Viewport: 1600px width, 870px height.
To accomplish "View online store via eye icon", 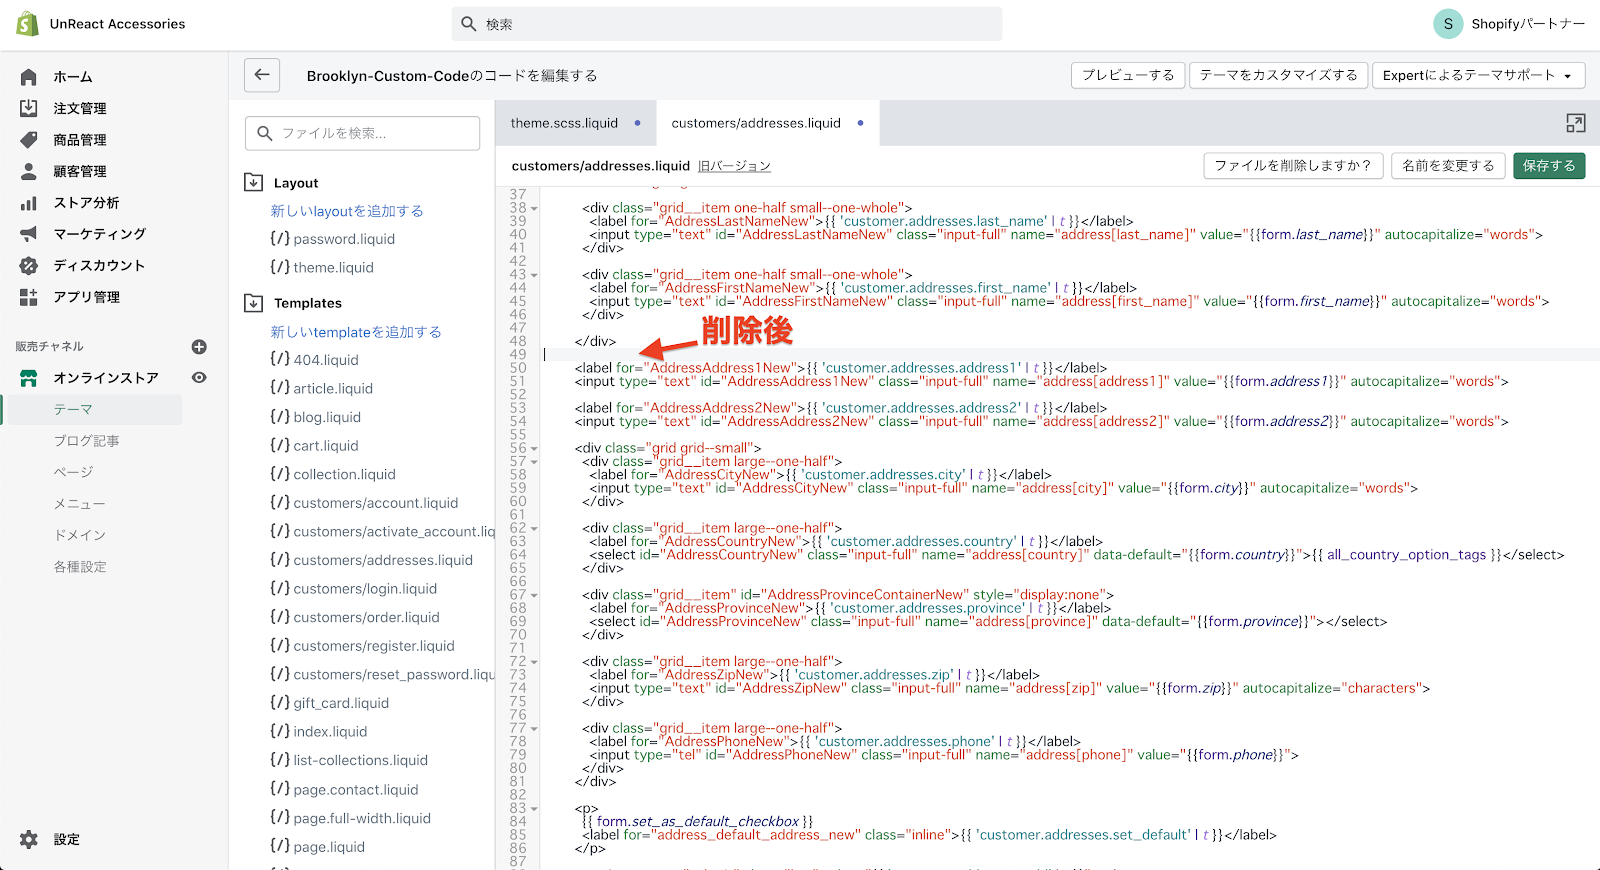I will point(199,378).
